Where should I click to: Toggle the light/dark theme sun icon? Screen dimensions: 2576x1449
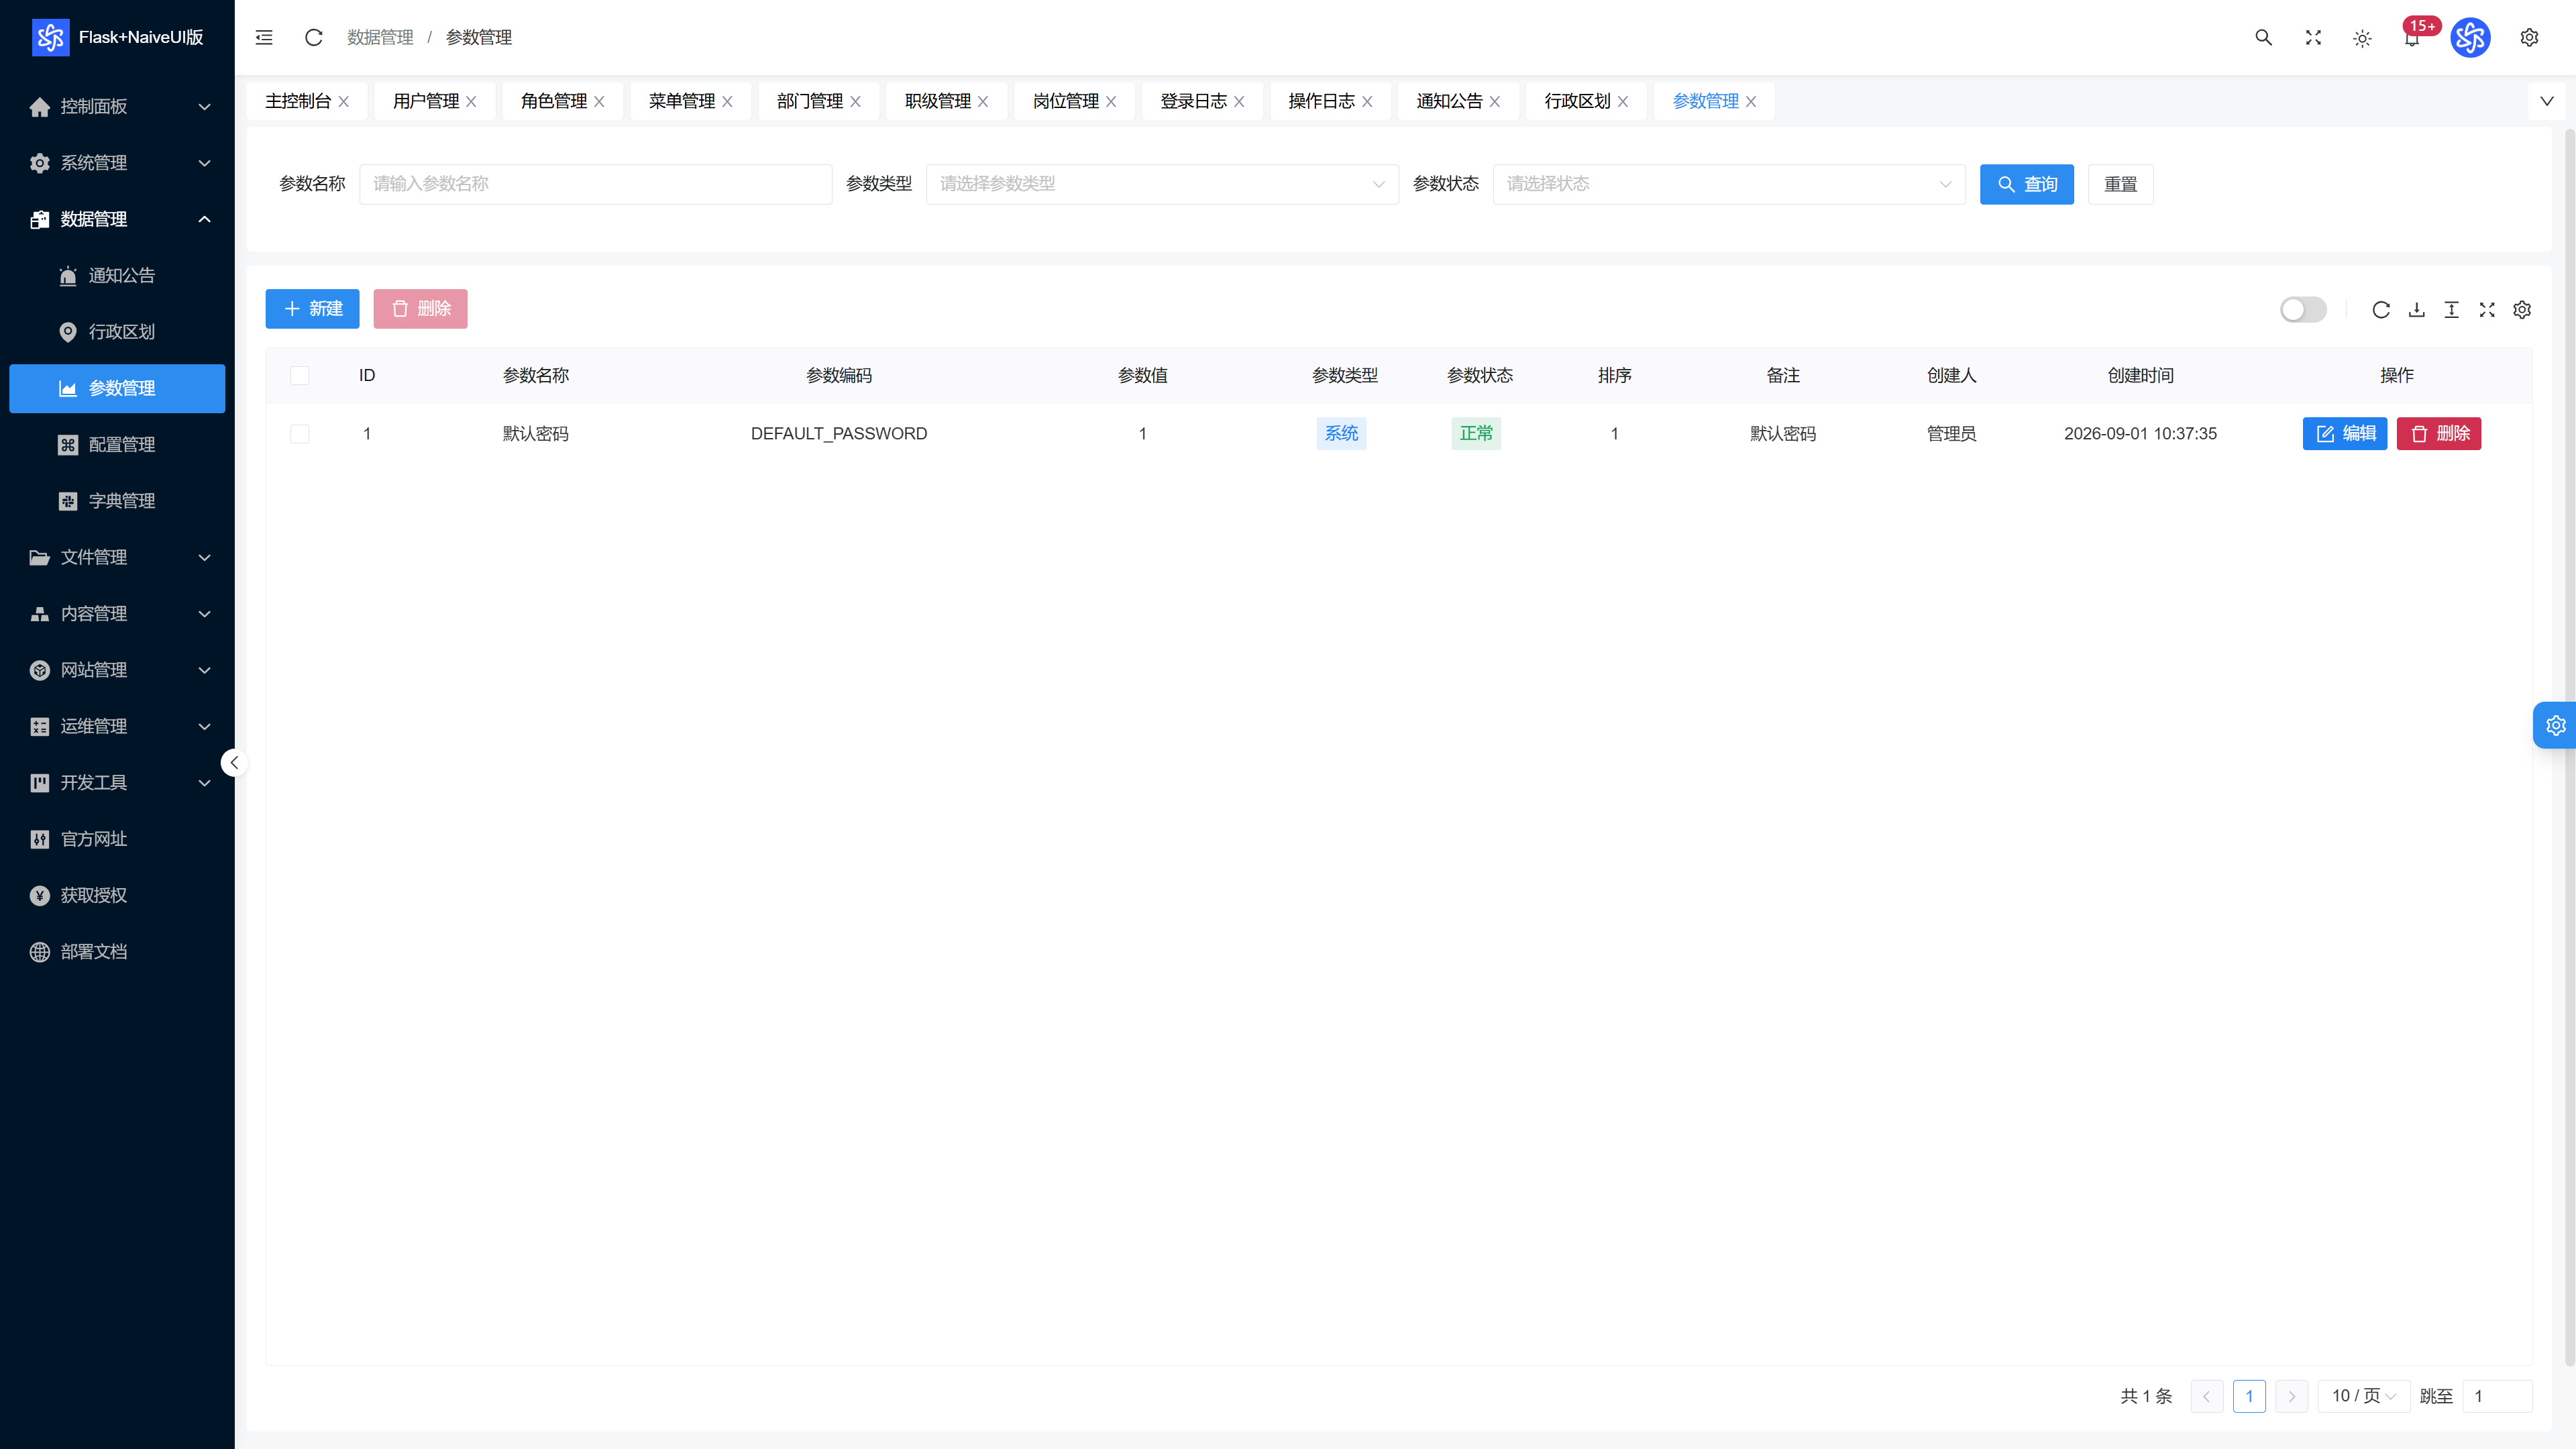click(2362, 38)
